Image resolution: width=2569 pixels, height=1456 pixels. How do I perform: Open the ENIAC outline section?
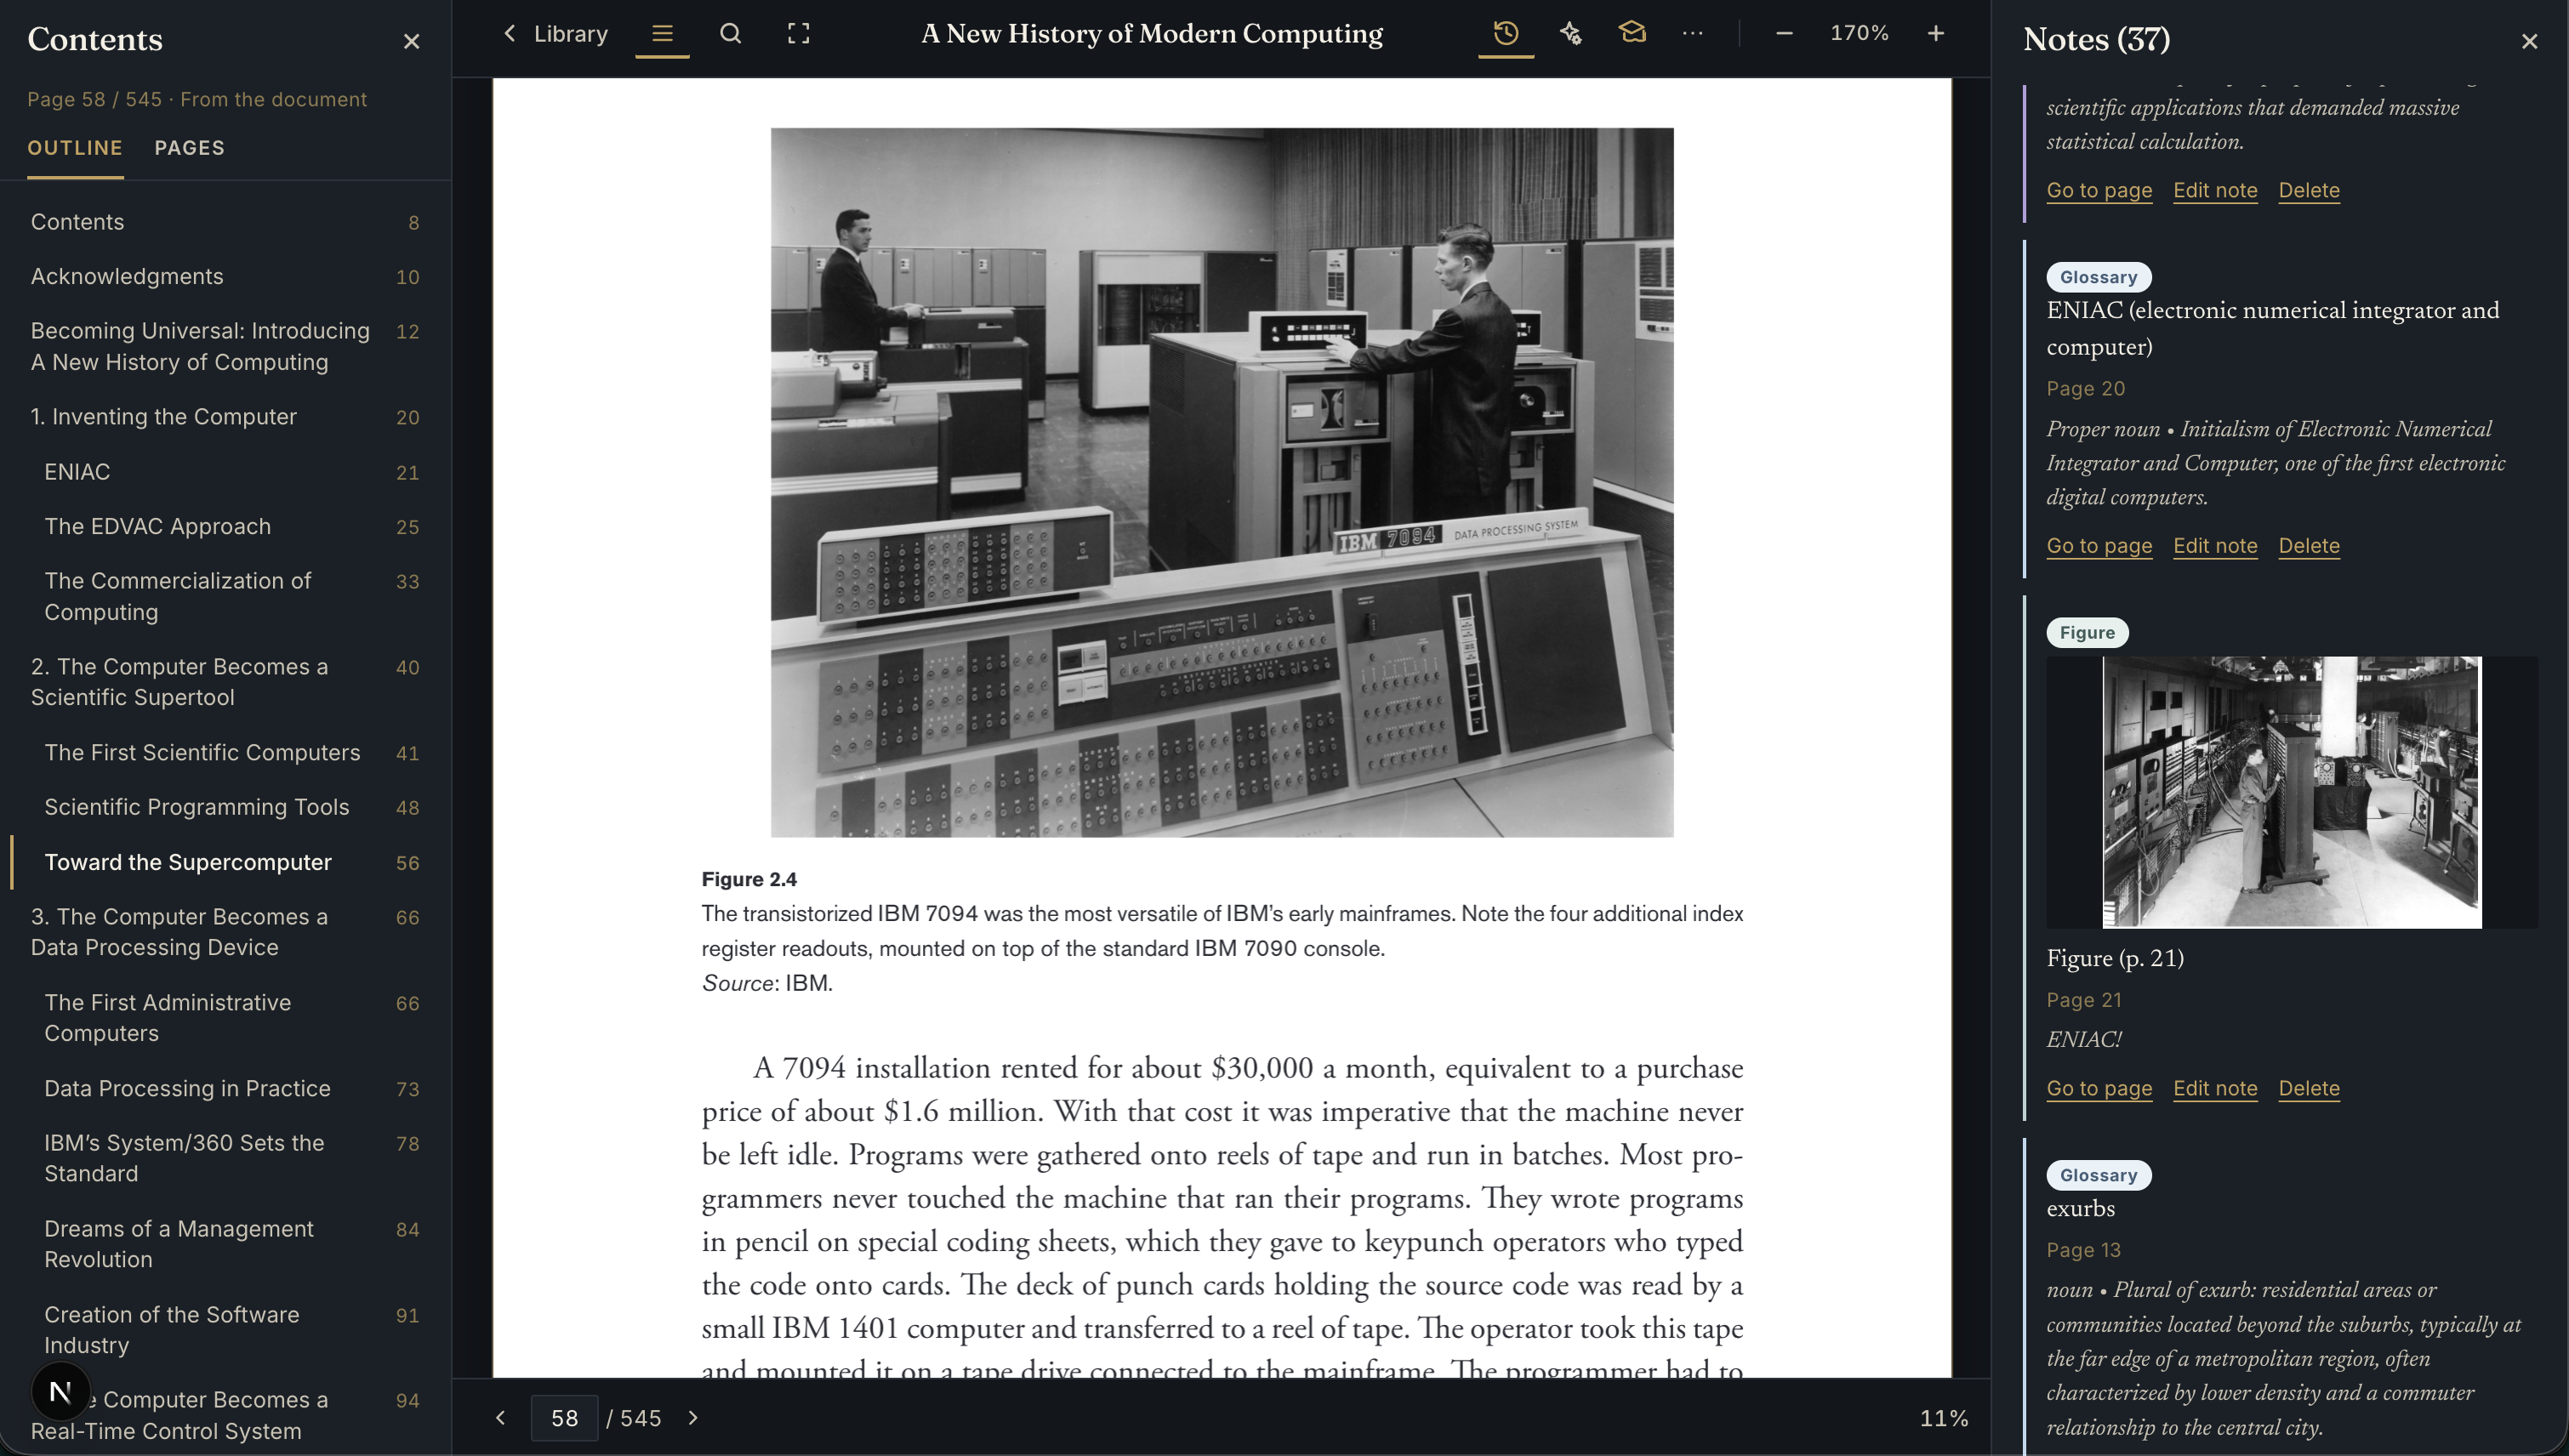coord(225,472)
